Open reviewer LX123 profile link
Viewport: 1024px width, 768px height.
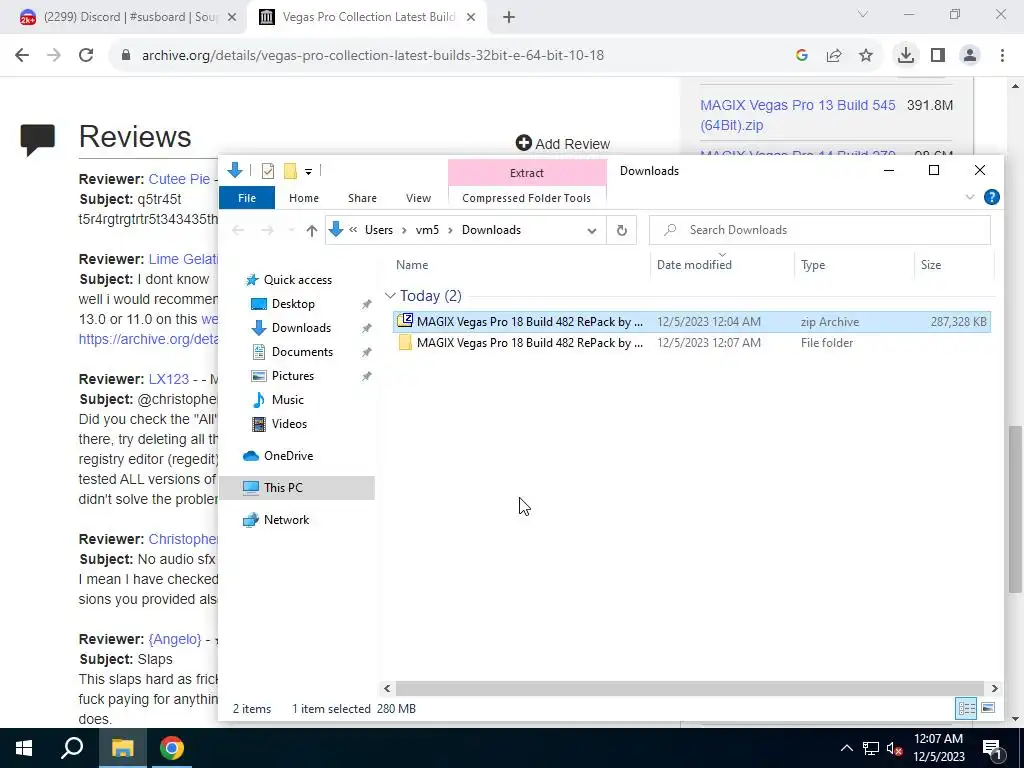(x=168, y=379)
